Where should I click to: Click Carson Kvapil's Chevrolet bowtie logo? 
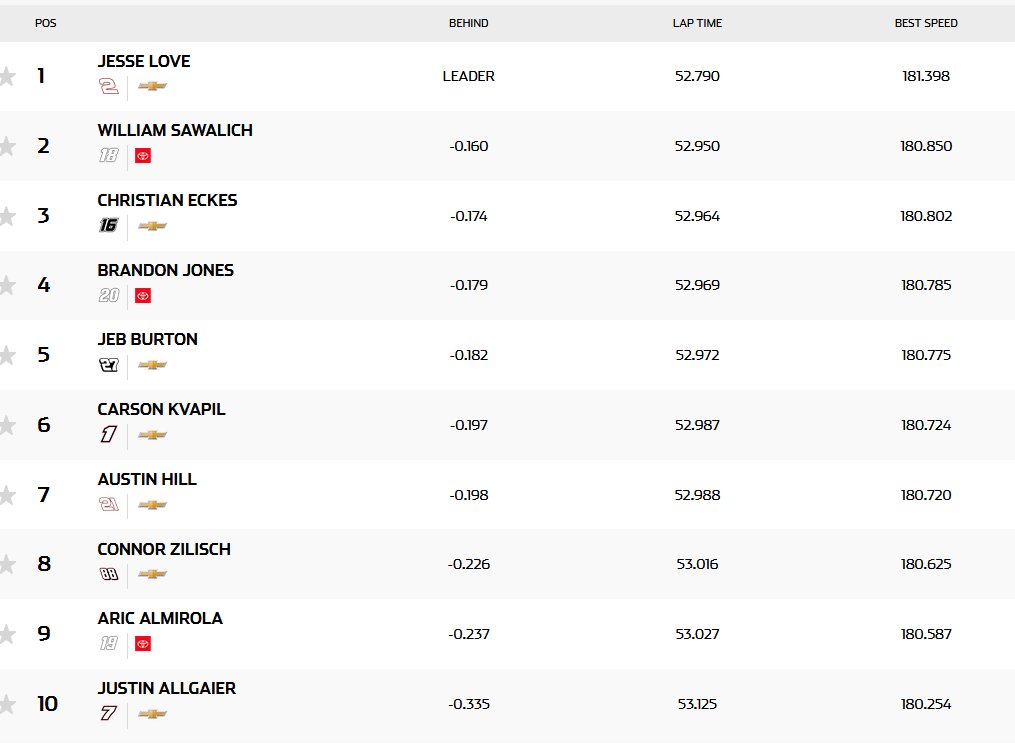click(152, 435)
